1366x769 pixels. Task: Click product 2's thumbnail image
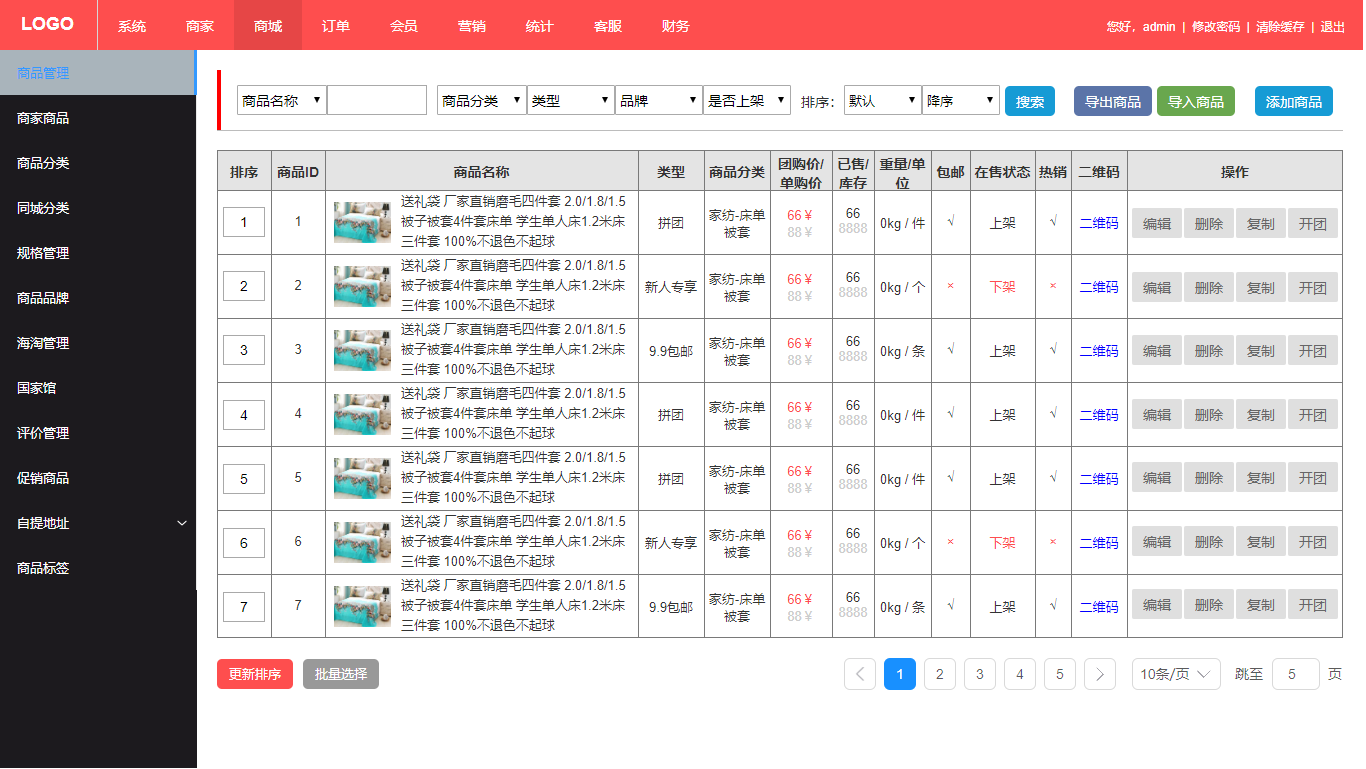[x=362, y=287]
